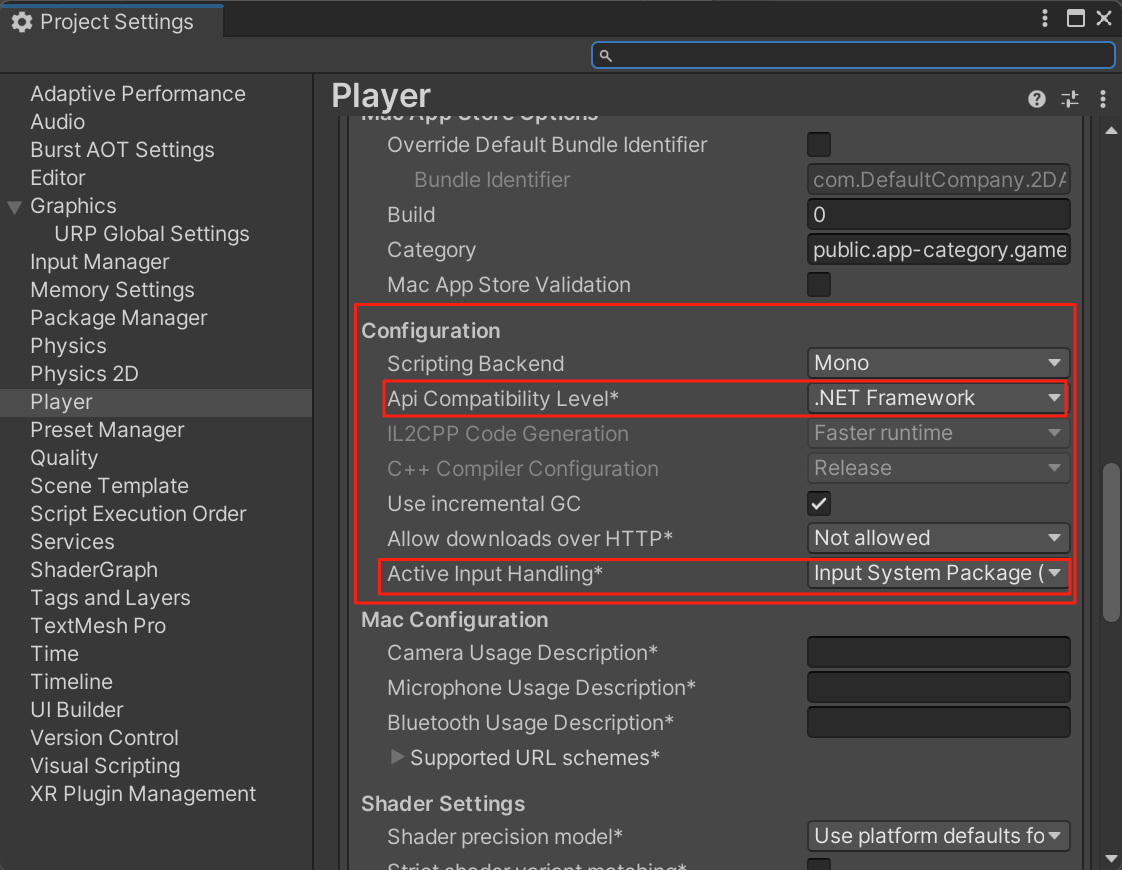The width and height of the screenshot is (1122, 870).
Task: Select Quality in the settings sidebar
Action: (64, 457)
